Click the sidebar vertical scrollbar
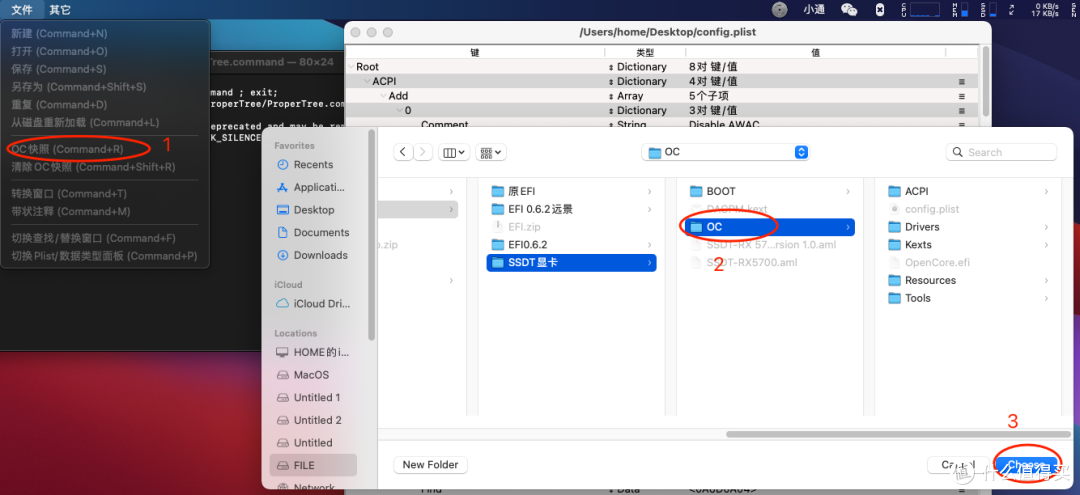The height and width of the screenshot is (495, 1080). (372, 234)
